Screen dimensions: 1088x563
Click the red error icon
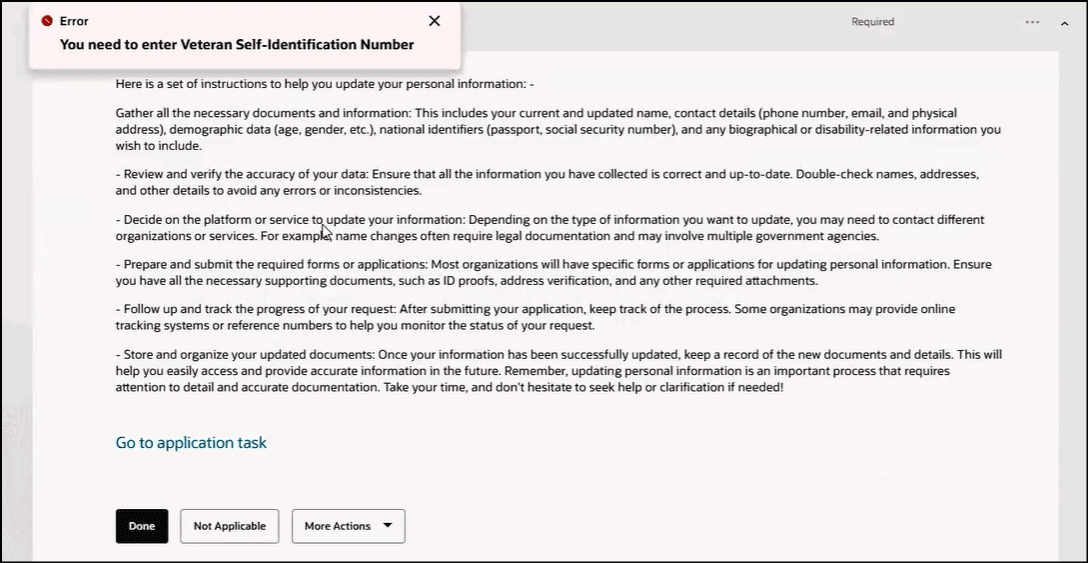47,21
